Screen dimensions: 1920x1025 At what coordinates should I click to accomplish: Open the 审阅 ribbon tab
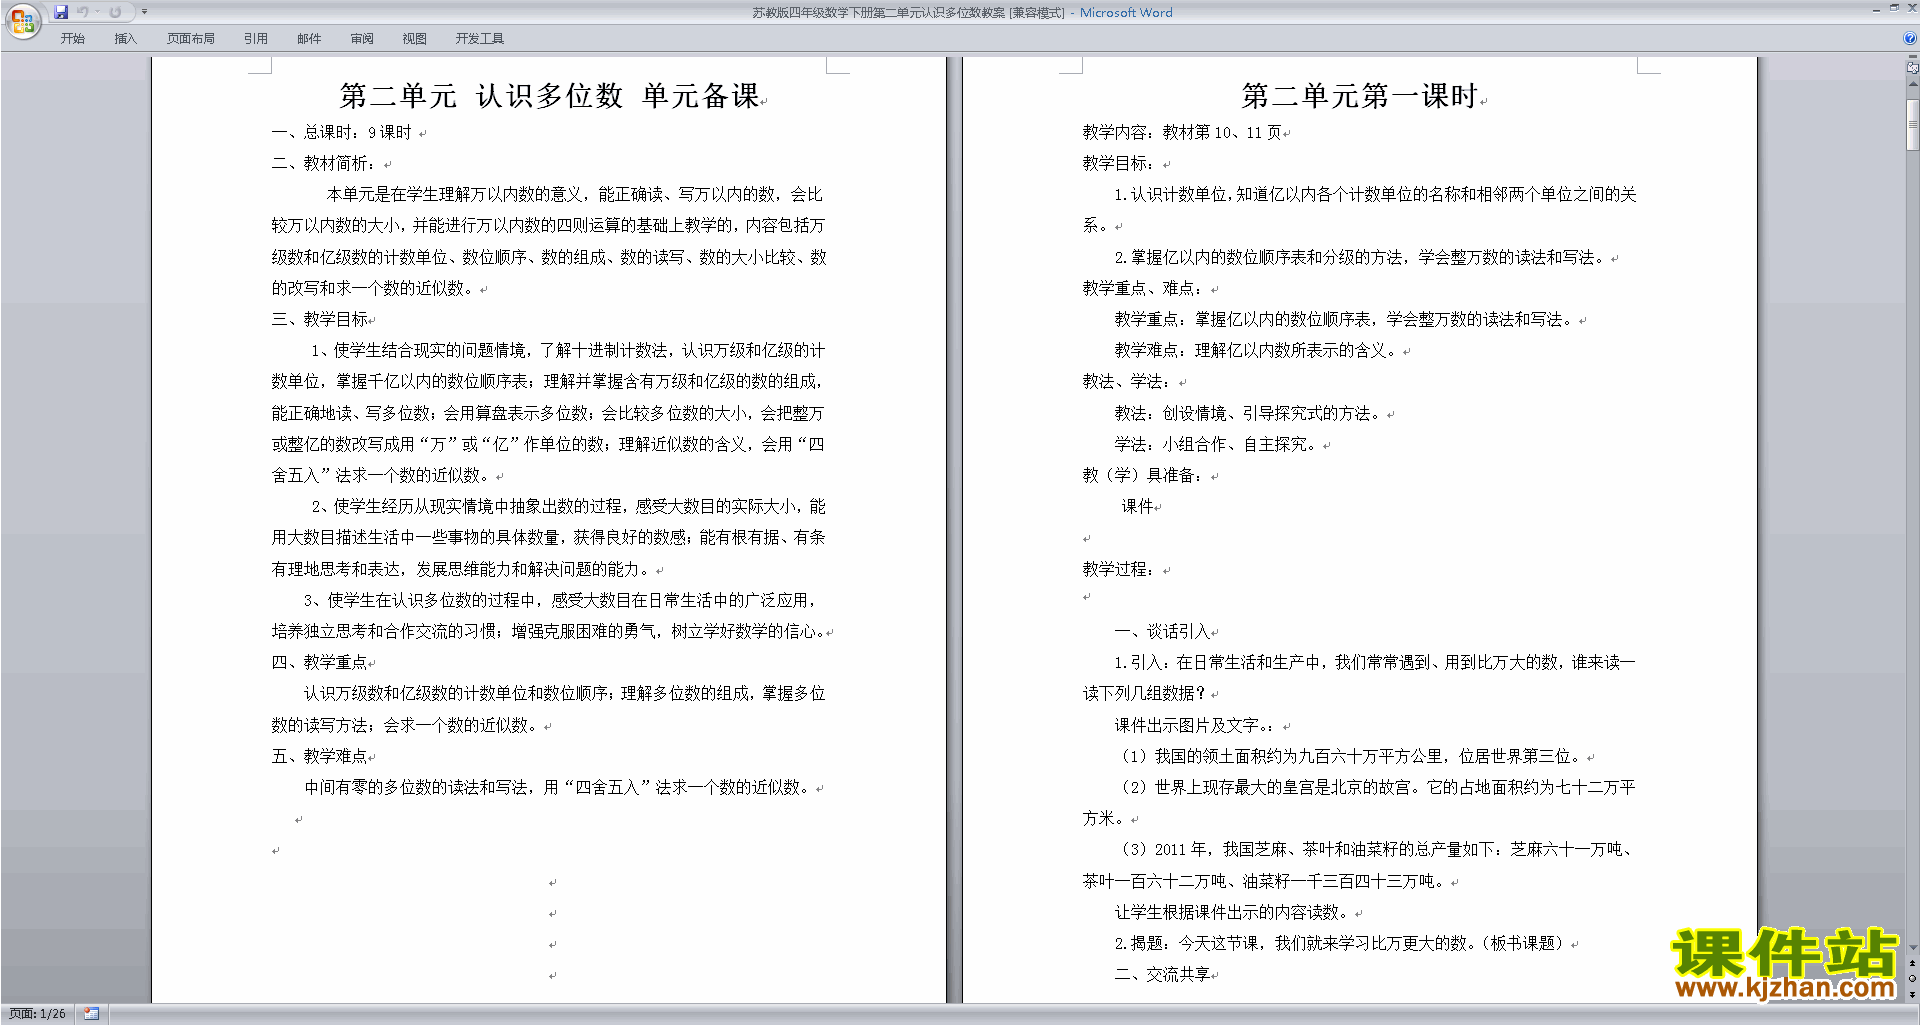click(362, 39)
